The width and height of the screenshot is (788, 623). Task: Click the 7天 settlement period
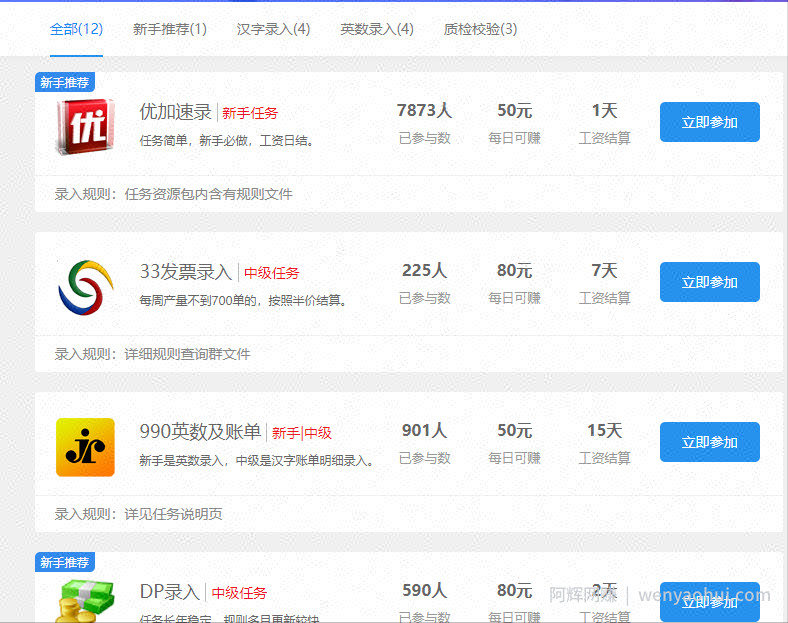tap(605, 270)
